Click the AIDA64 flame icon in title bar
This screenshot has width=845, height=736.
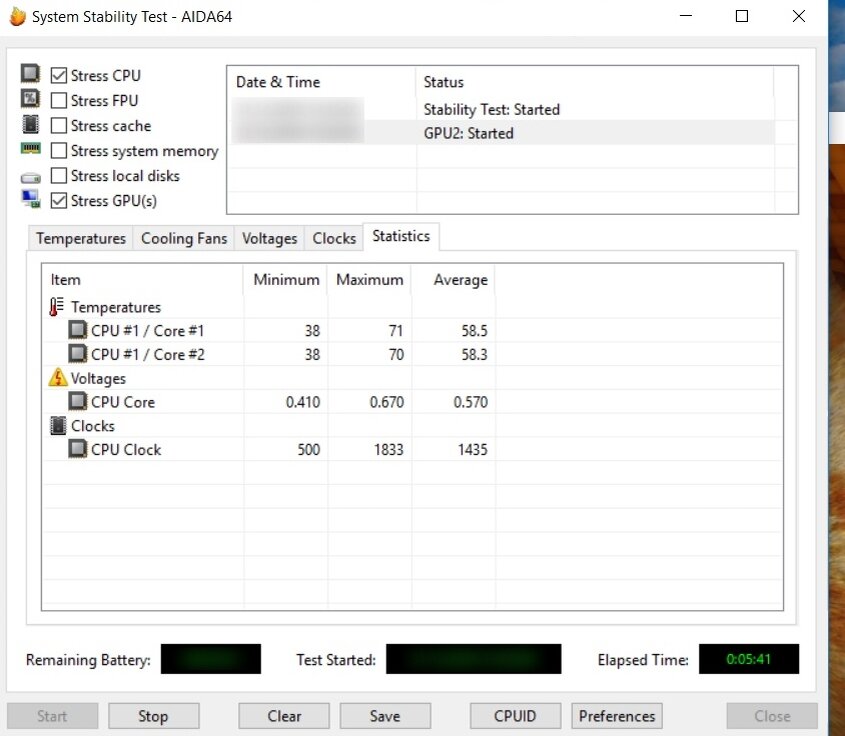(17, 16)
